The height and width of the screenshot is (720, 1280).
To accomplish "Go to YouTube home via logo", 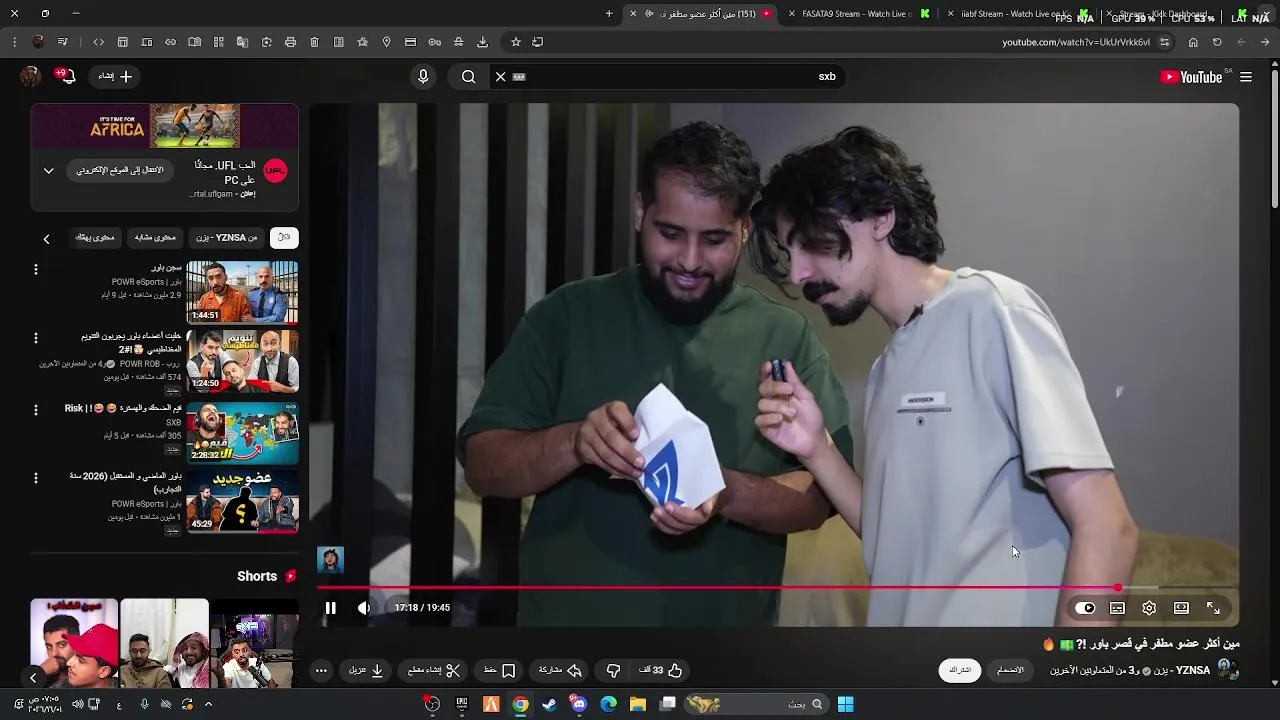I will click(1192, 77).
